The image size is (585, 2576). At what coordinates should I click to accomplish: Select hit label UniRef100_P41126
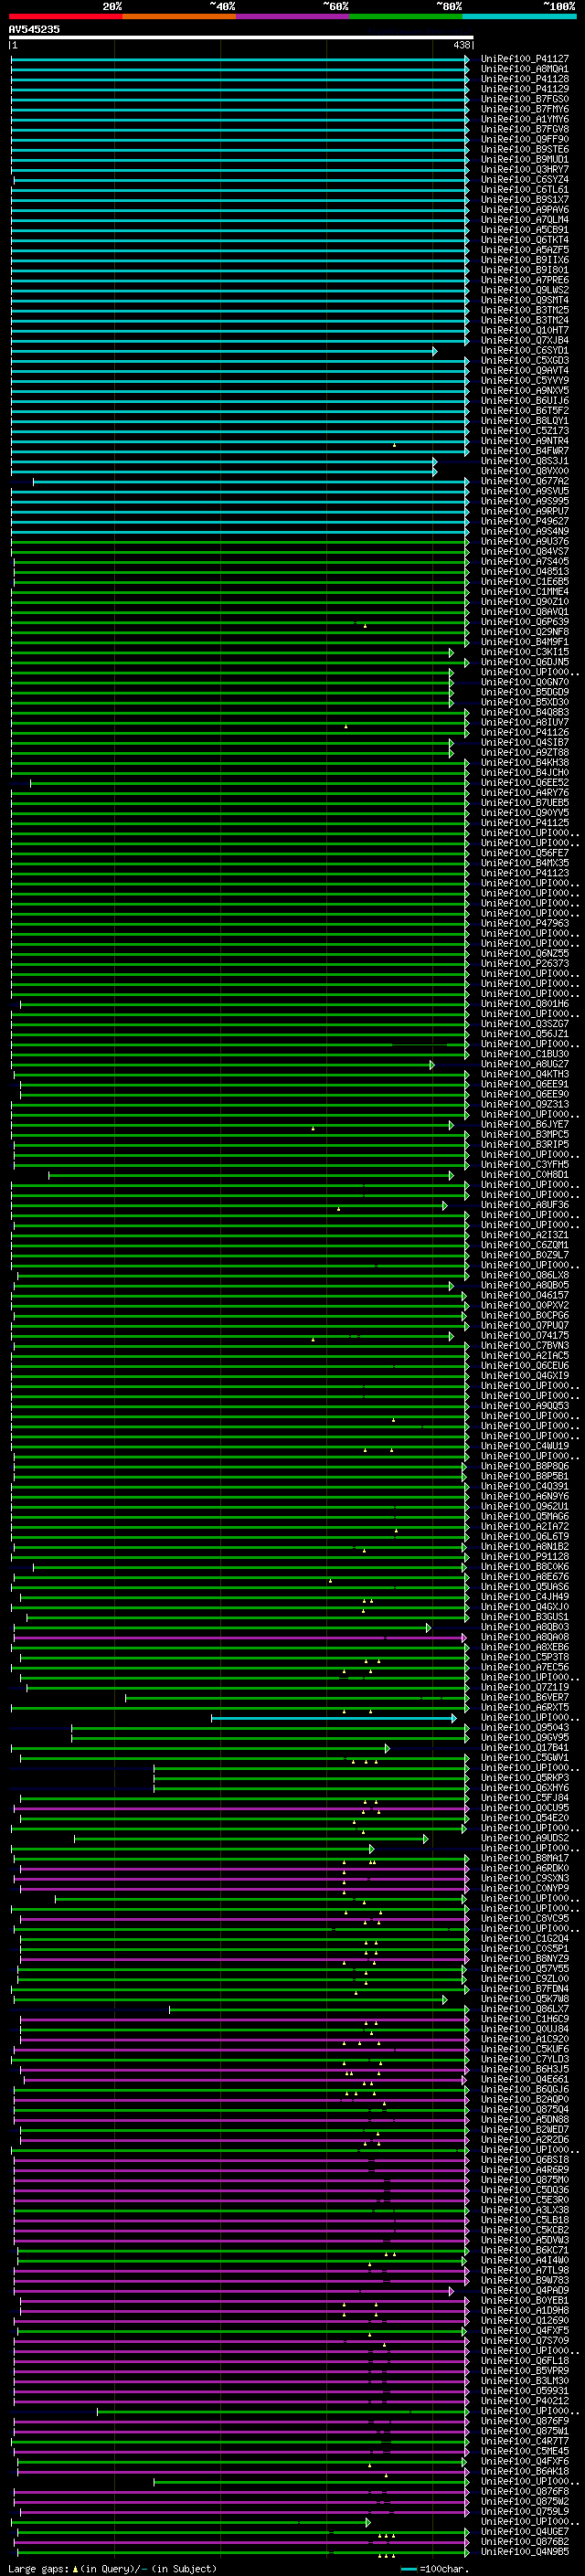(x=525, y=733)
